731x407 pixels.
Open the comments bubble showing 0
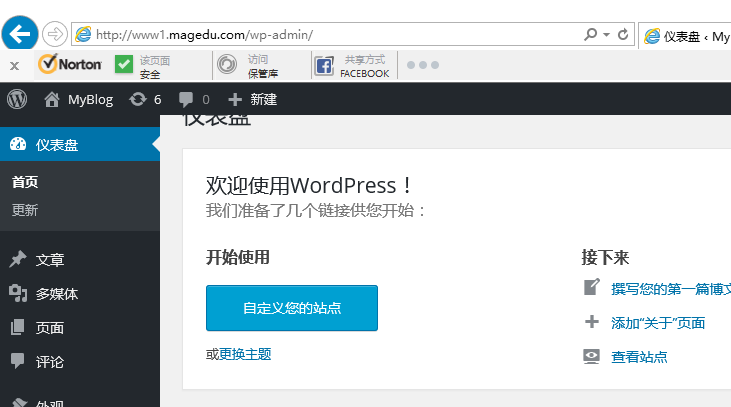[x=194, y=99]
